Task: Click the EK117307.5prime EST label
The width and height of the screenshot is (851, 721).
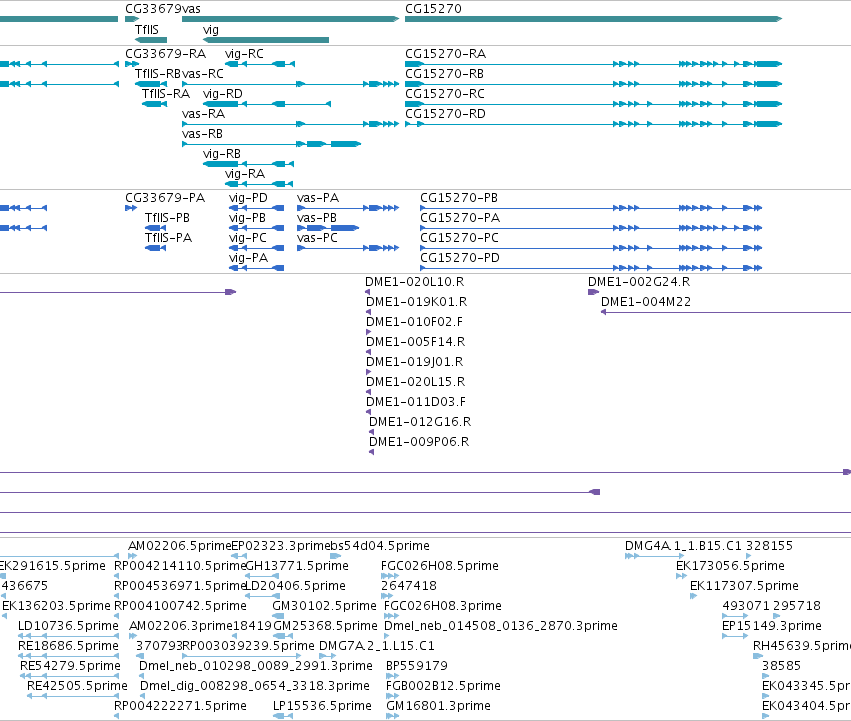Action: (744, 586)
